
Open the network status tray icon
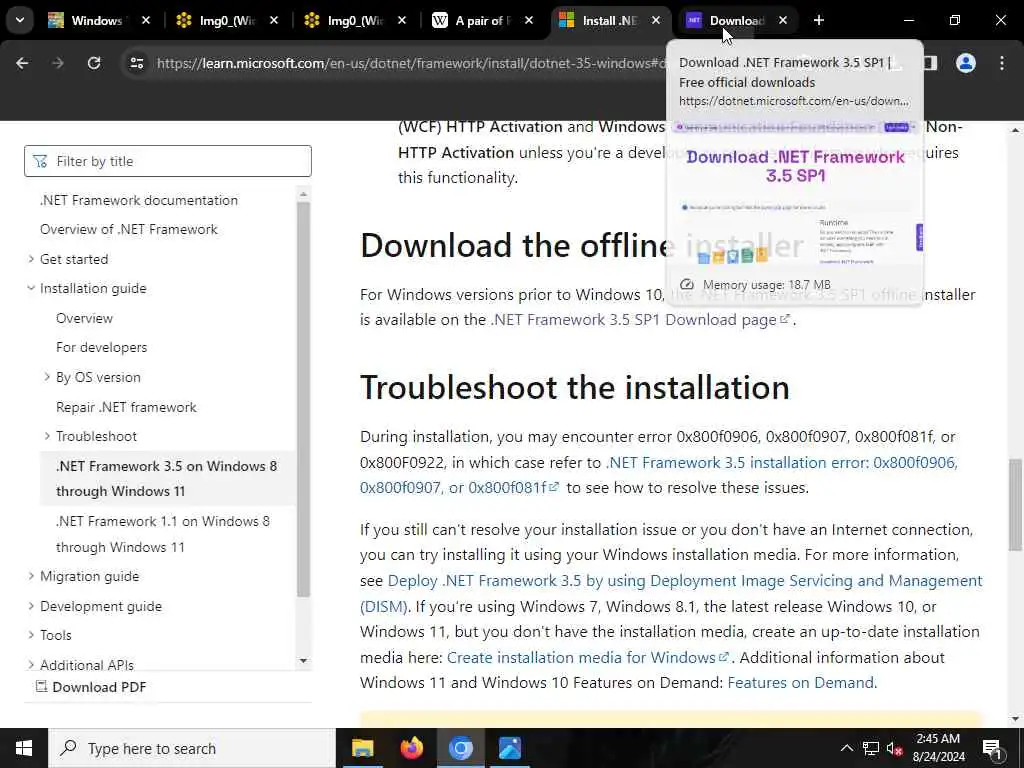pos(871,748)
